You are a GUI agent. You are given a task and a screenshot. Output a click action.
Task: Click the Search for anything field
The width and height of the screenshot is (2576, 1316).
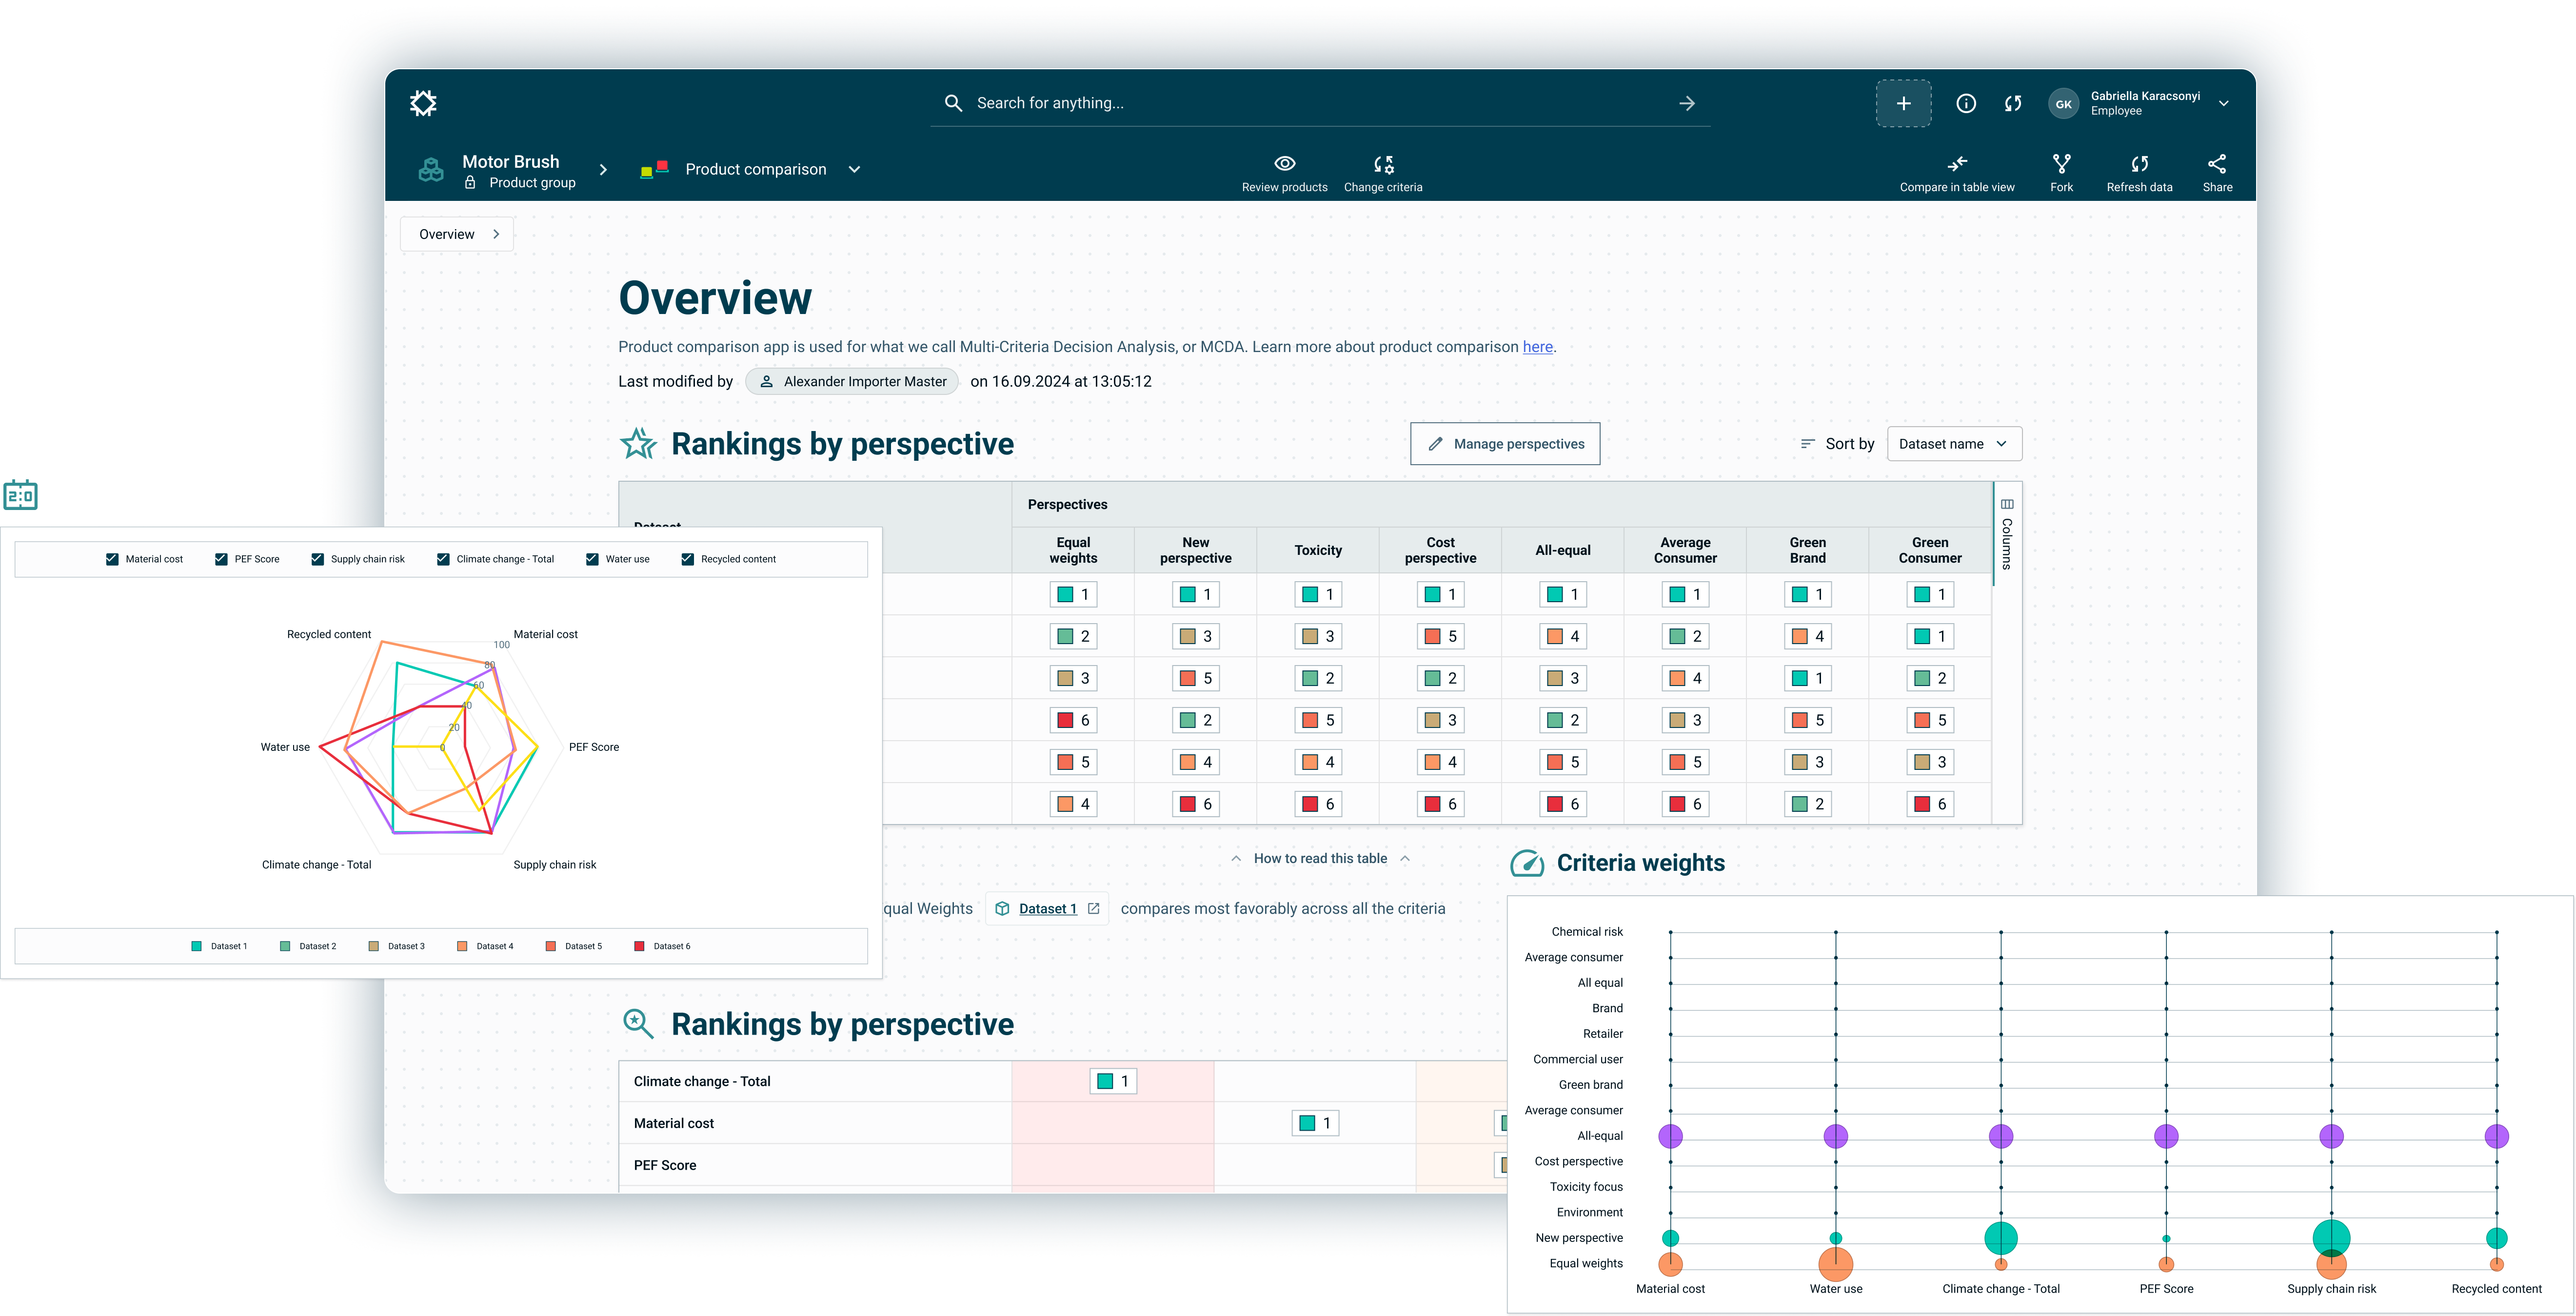(x=1320, y=103)
